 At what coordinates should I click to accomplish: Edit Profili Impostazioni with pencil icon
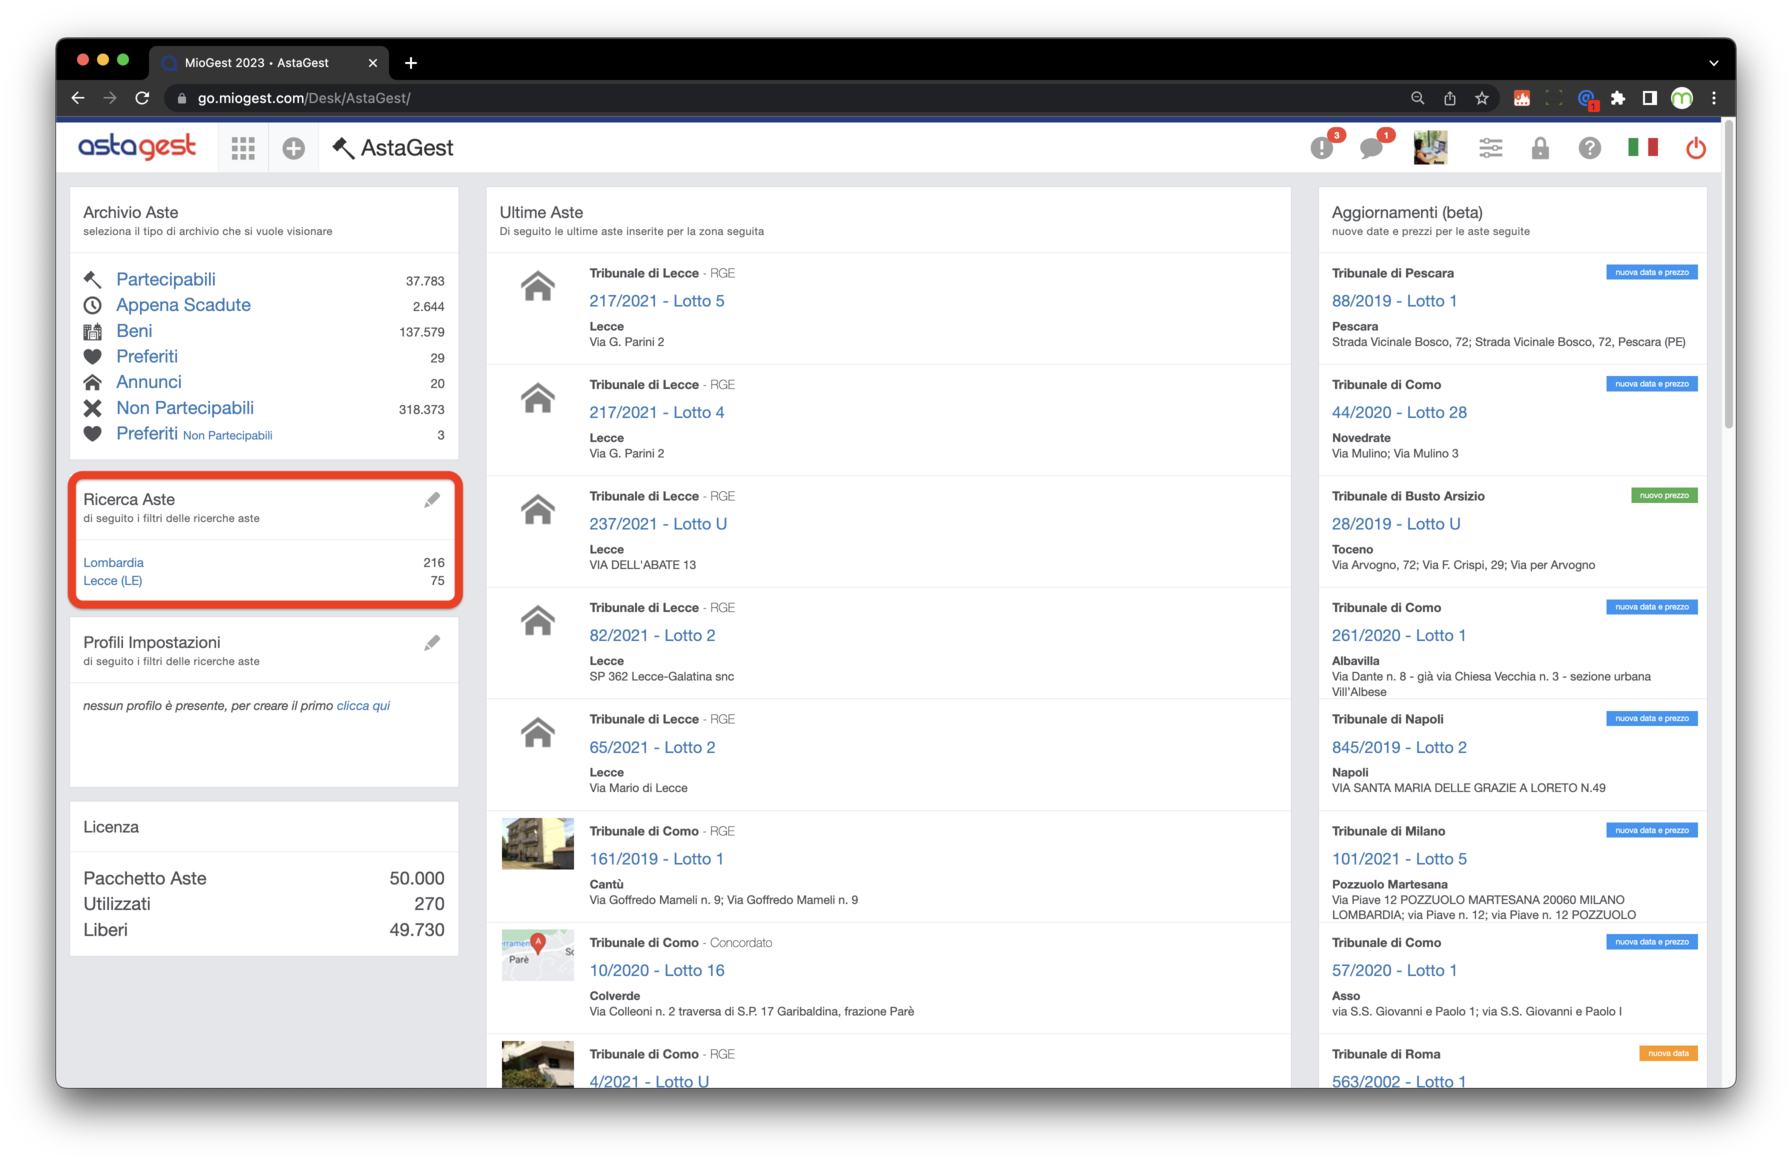coord(432,643)
